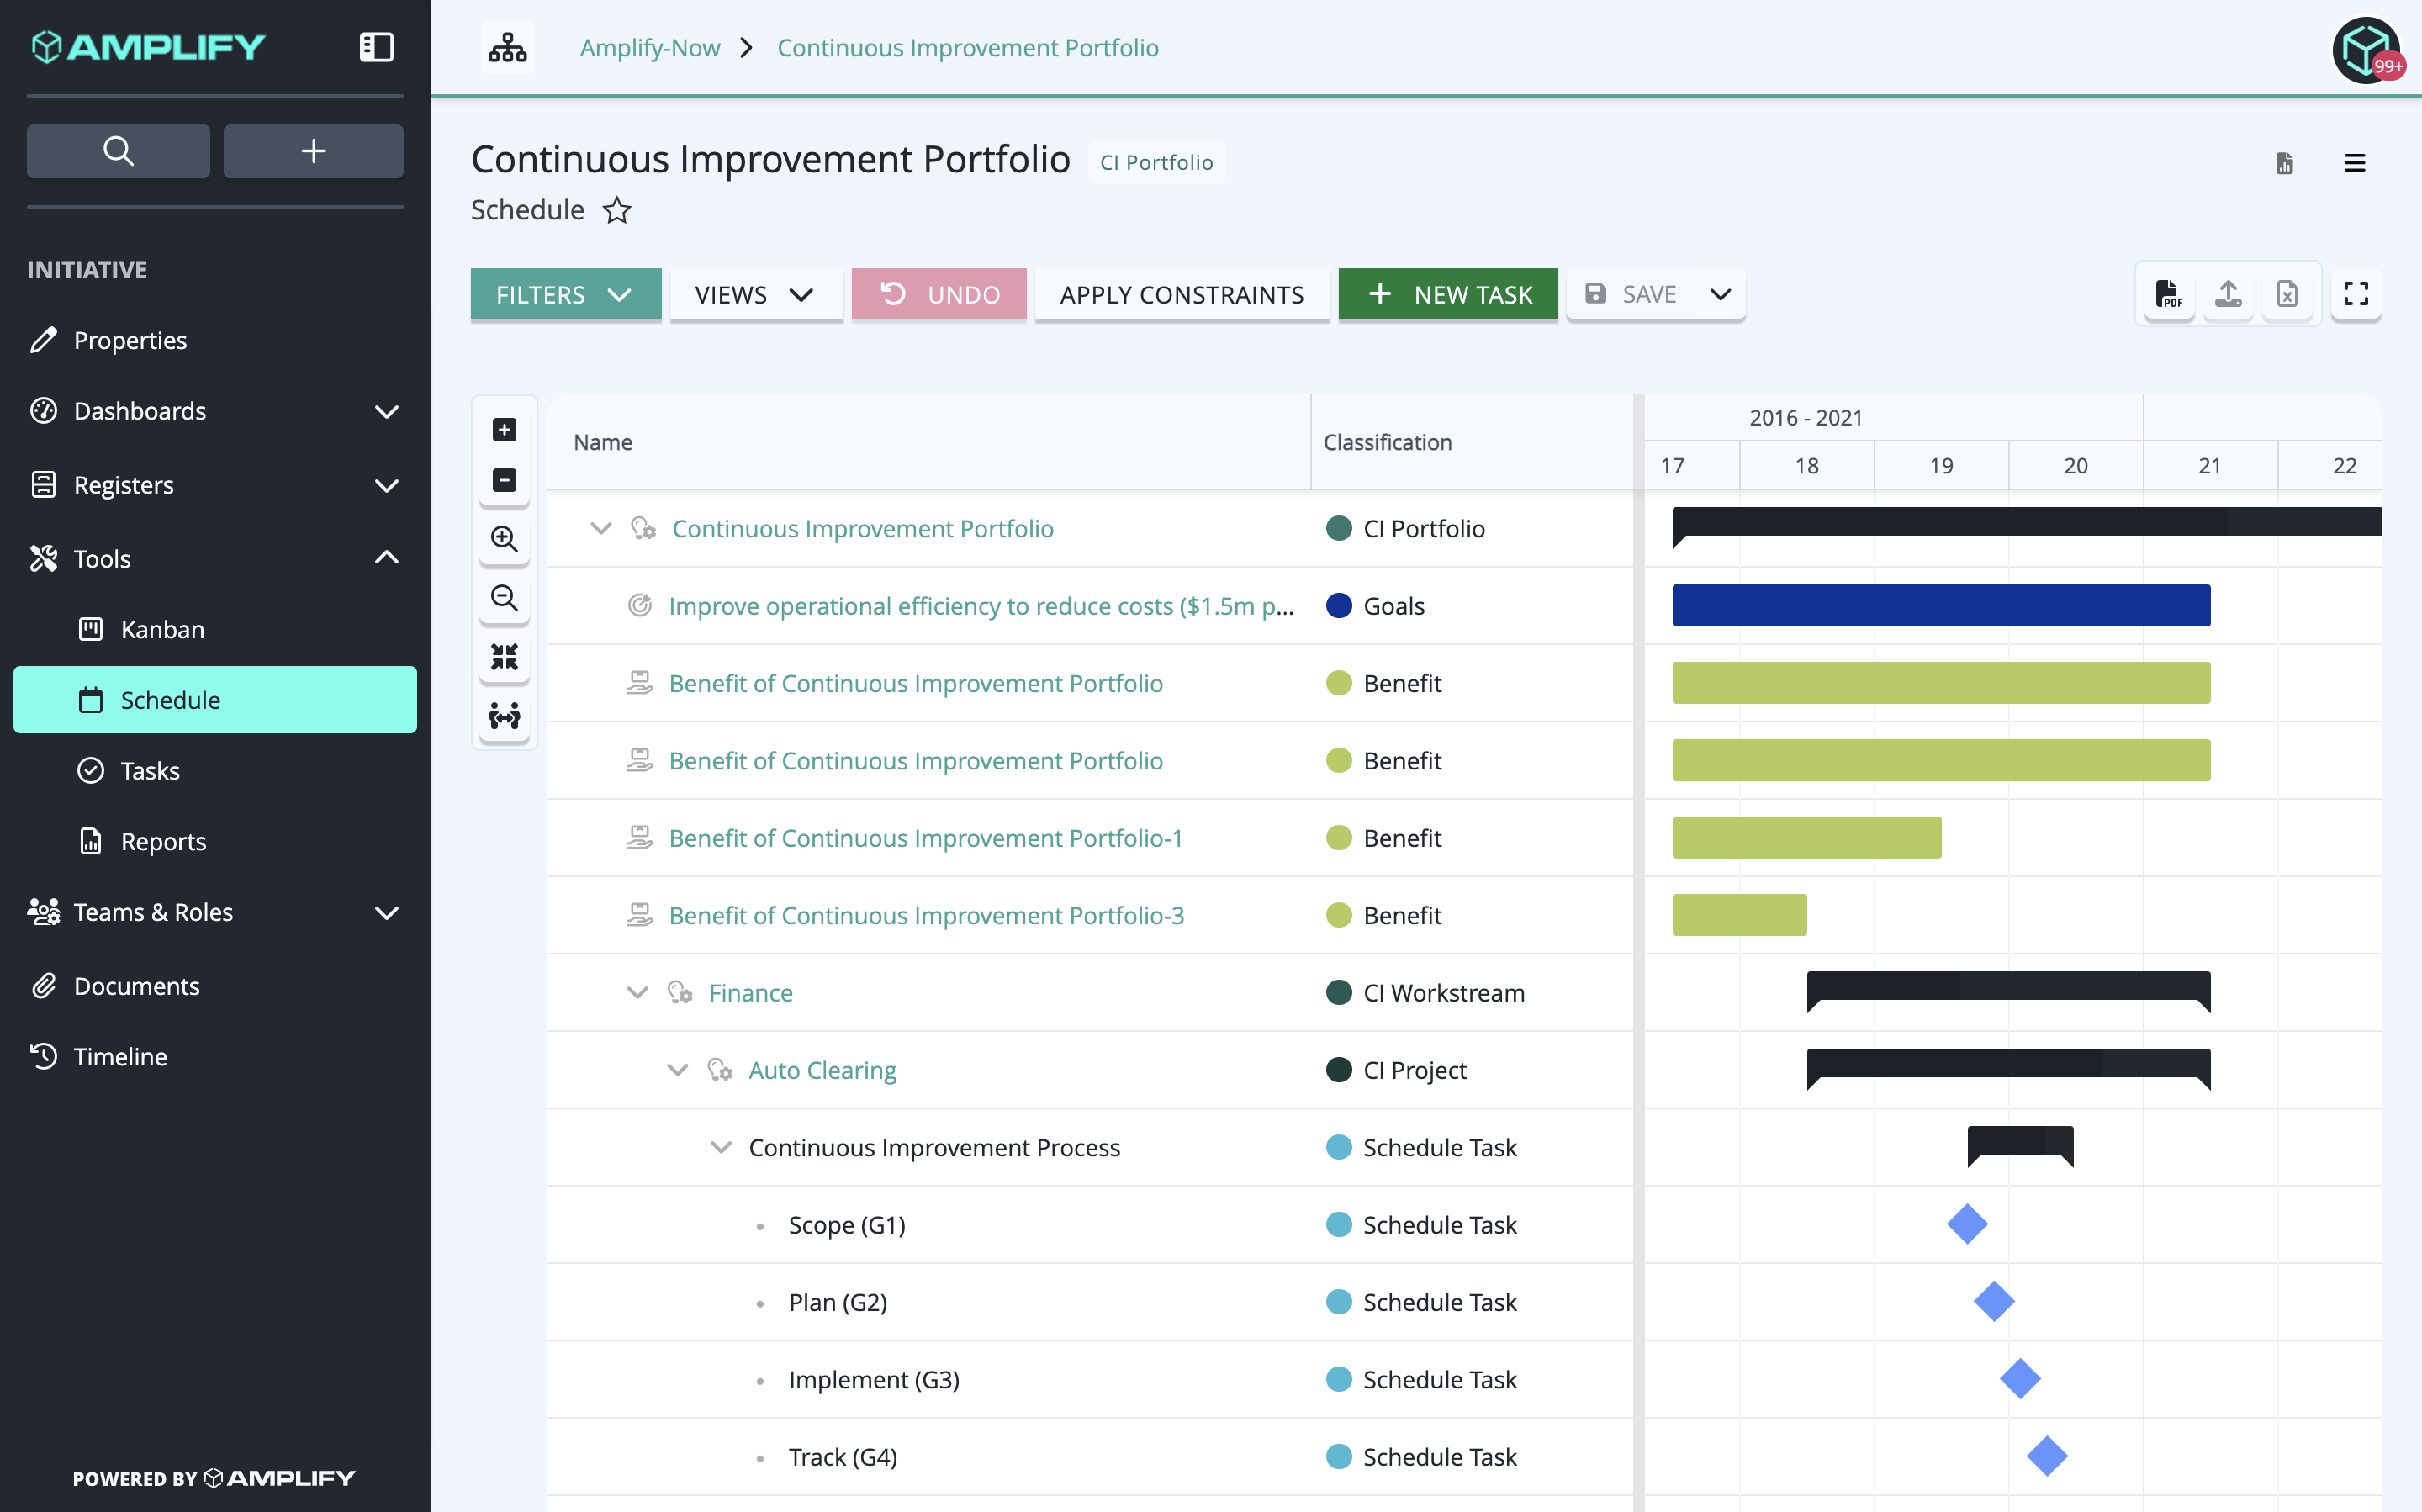Collapse the Finance workstream row
2422x1512 pixels.
tap(637, 992)
